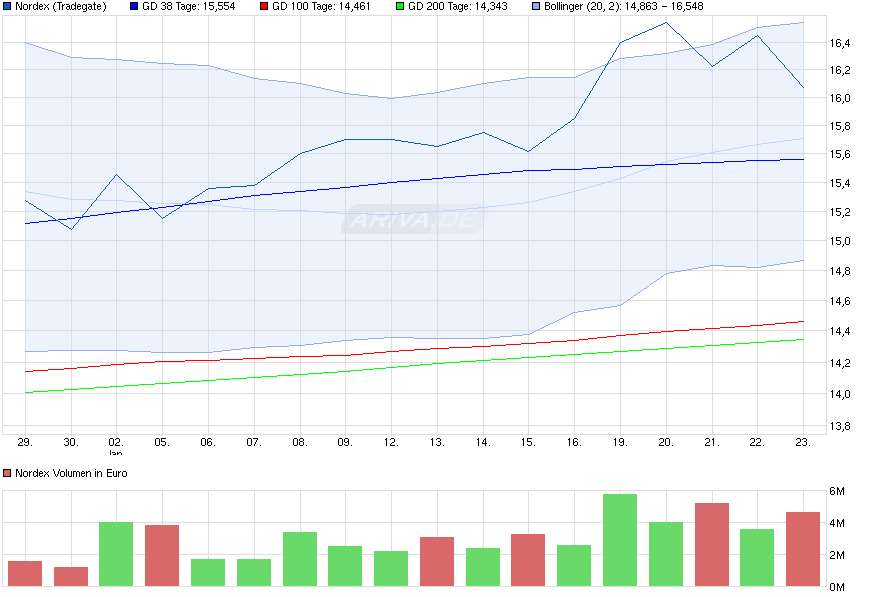Click the '14,2' price axis value
This screenshot has width=871, height=597.
coord(840,363)
